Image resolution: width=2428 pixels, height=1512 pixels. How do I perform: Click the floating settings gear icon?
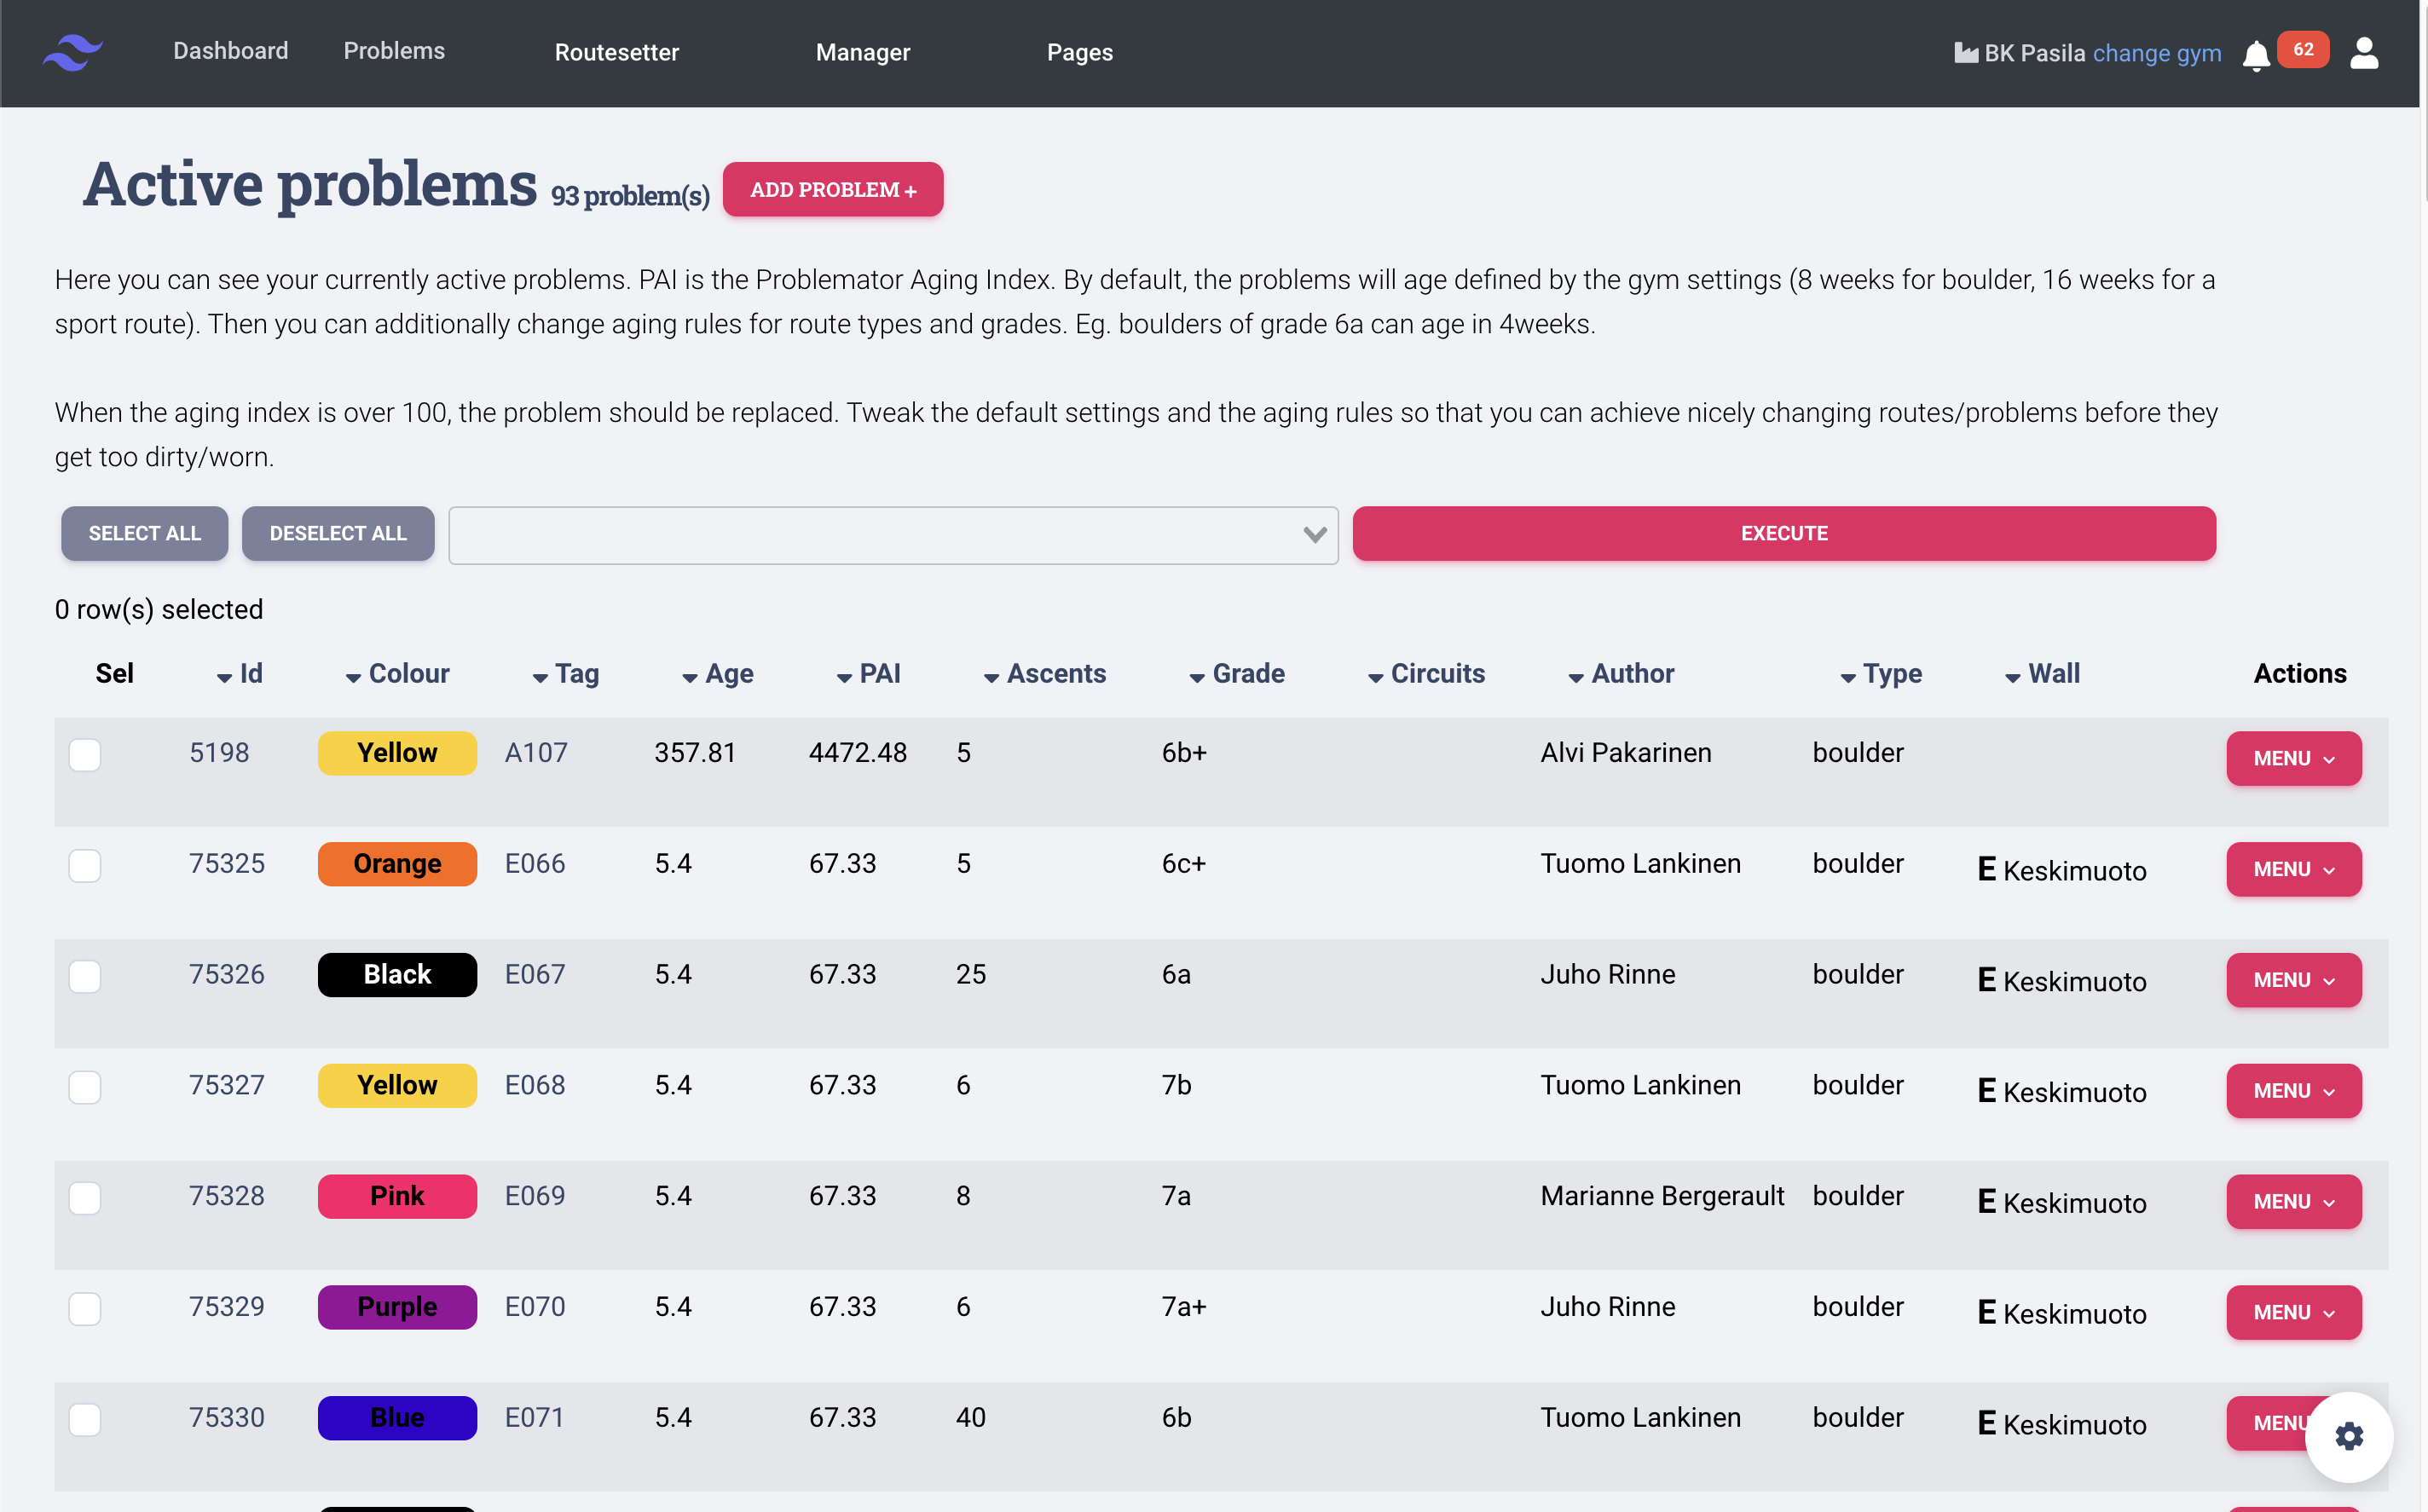[2348, 1436]
